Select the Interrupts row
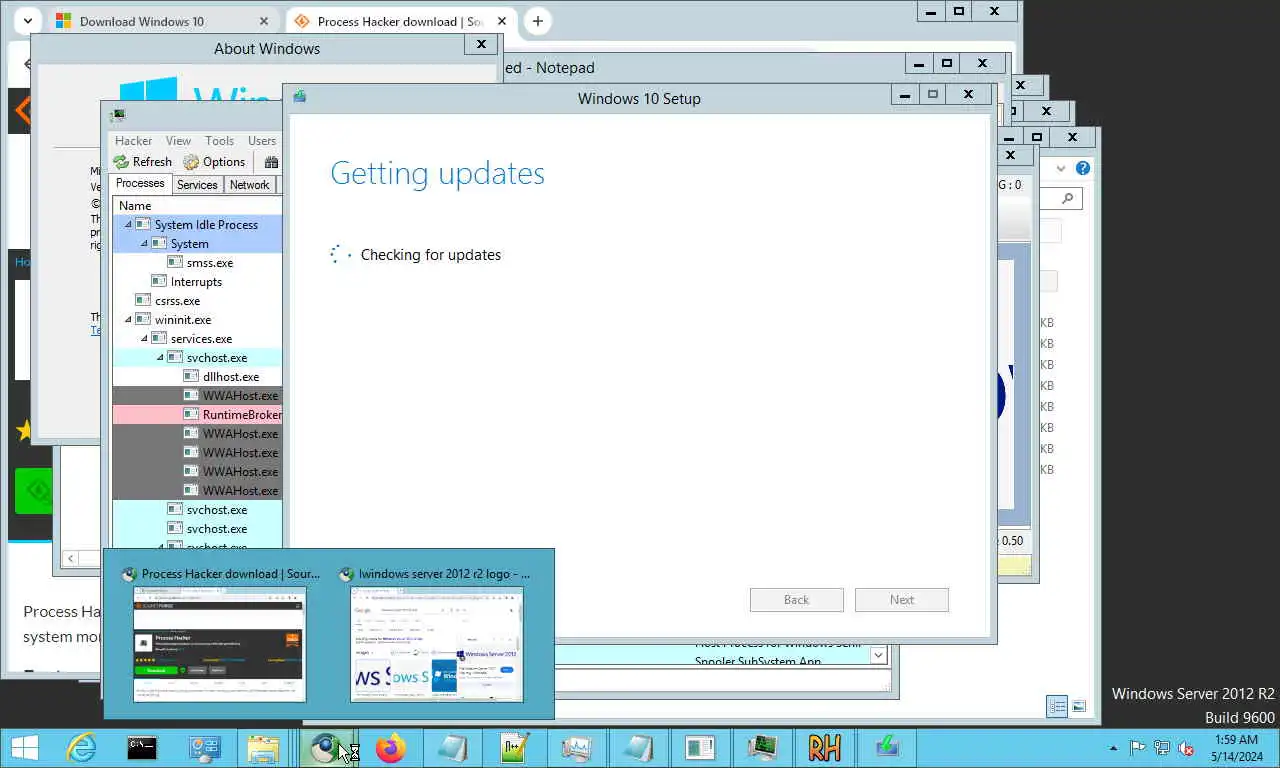Viewport: 1280px width, 768px height. click(197, 282)
